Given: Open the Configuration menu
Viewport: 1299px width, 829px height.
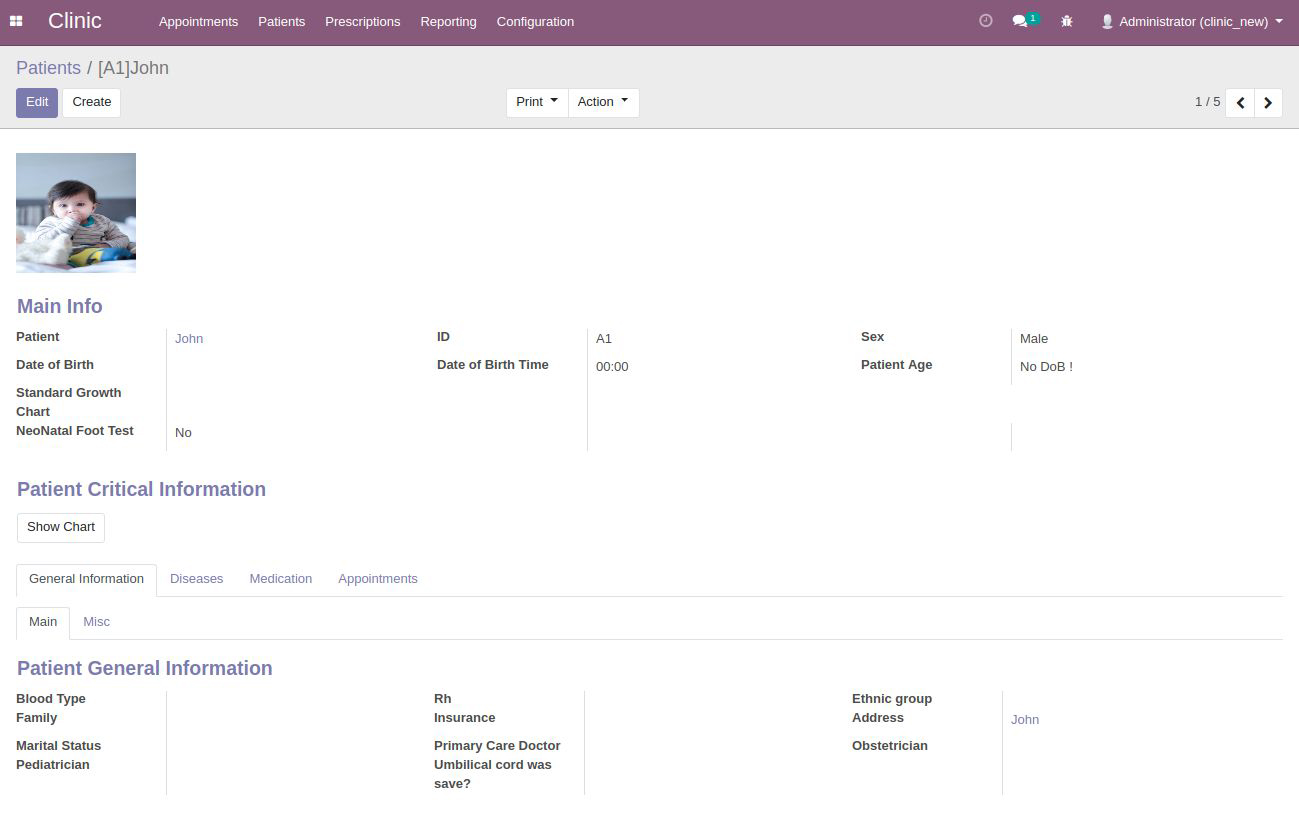Looking at the screenshot, I should [x=535, y=21].
